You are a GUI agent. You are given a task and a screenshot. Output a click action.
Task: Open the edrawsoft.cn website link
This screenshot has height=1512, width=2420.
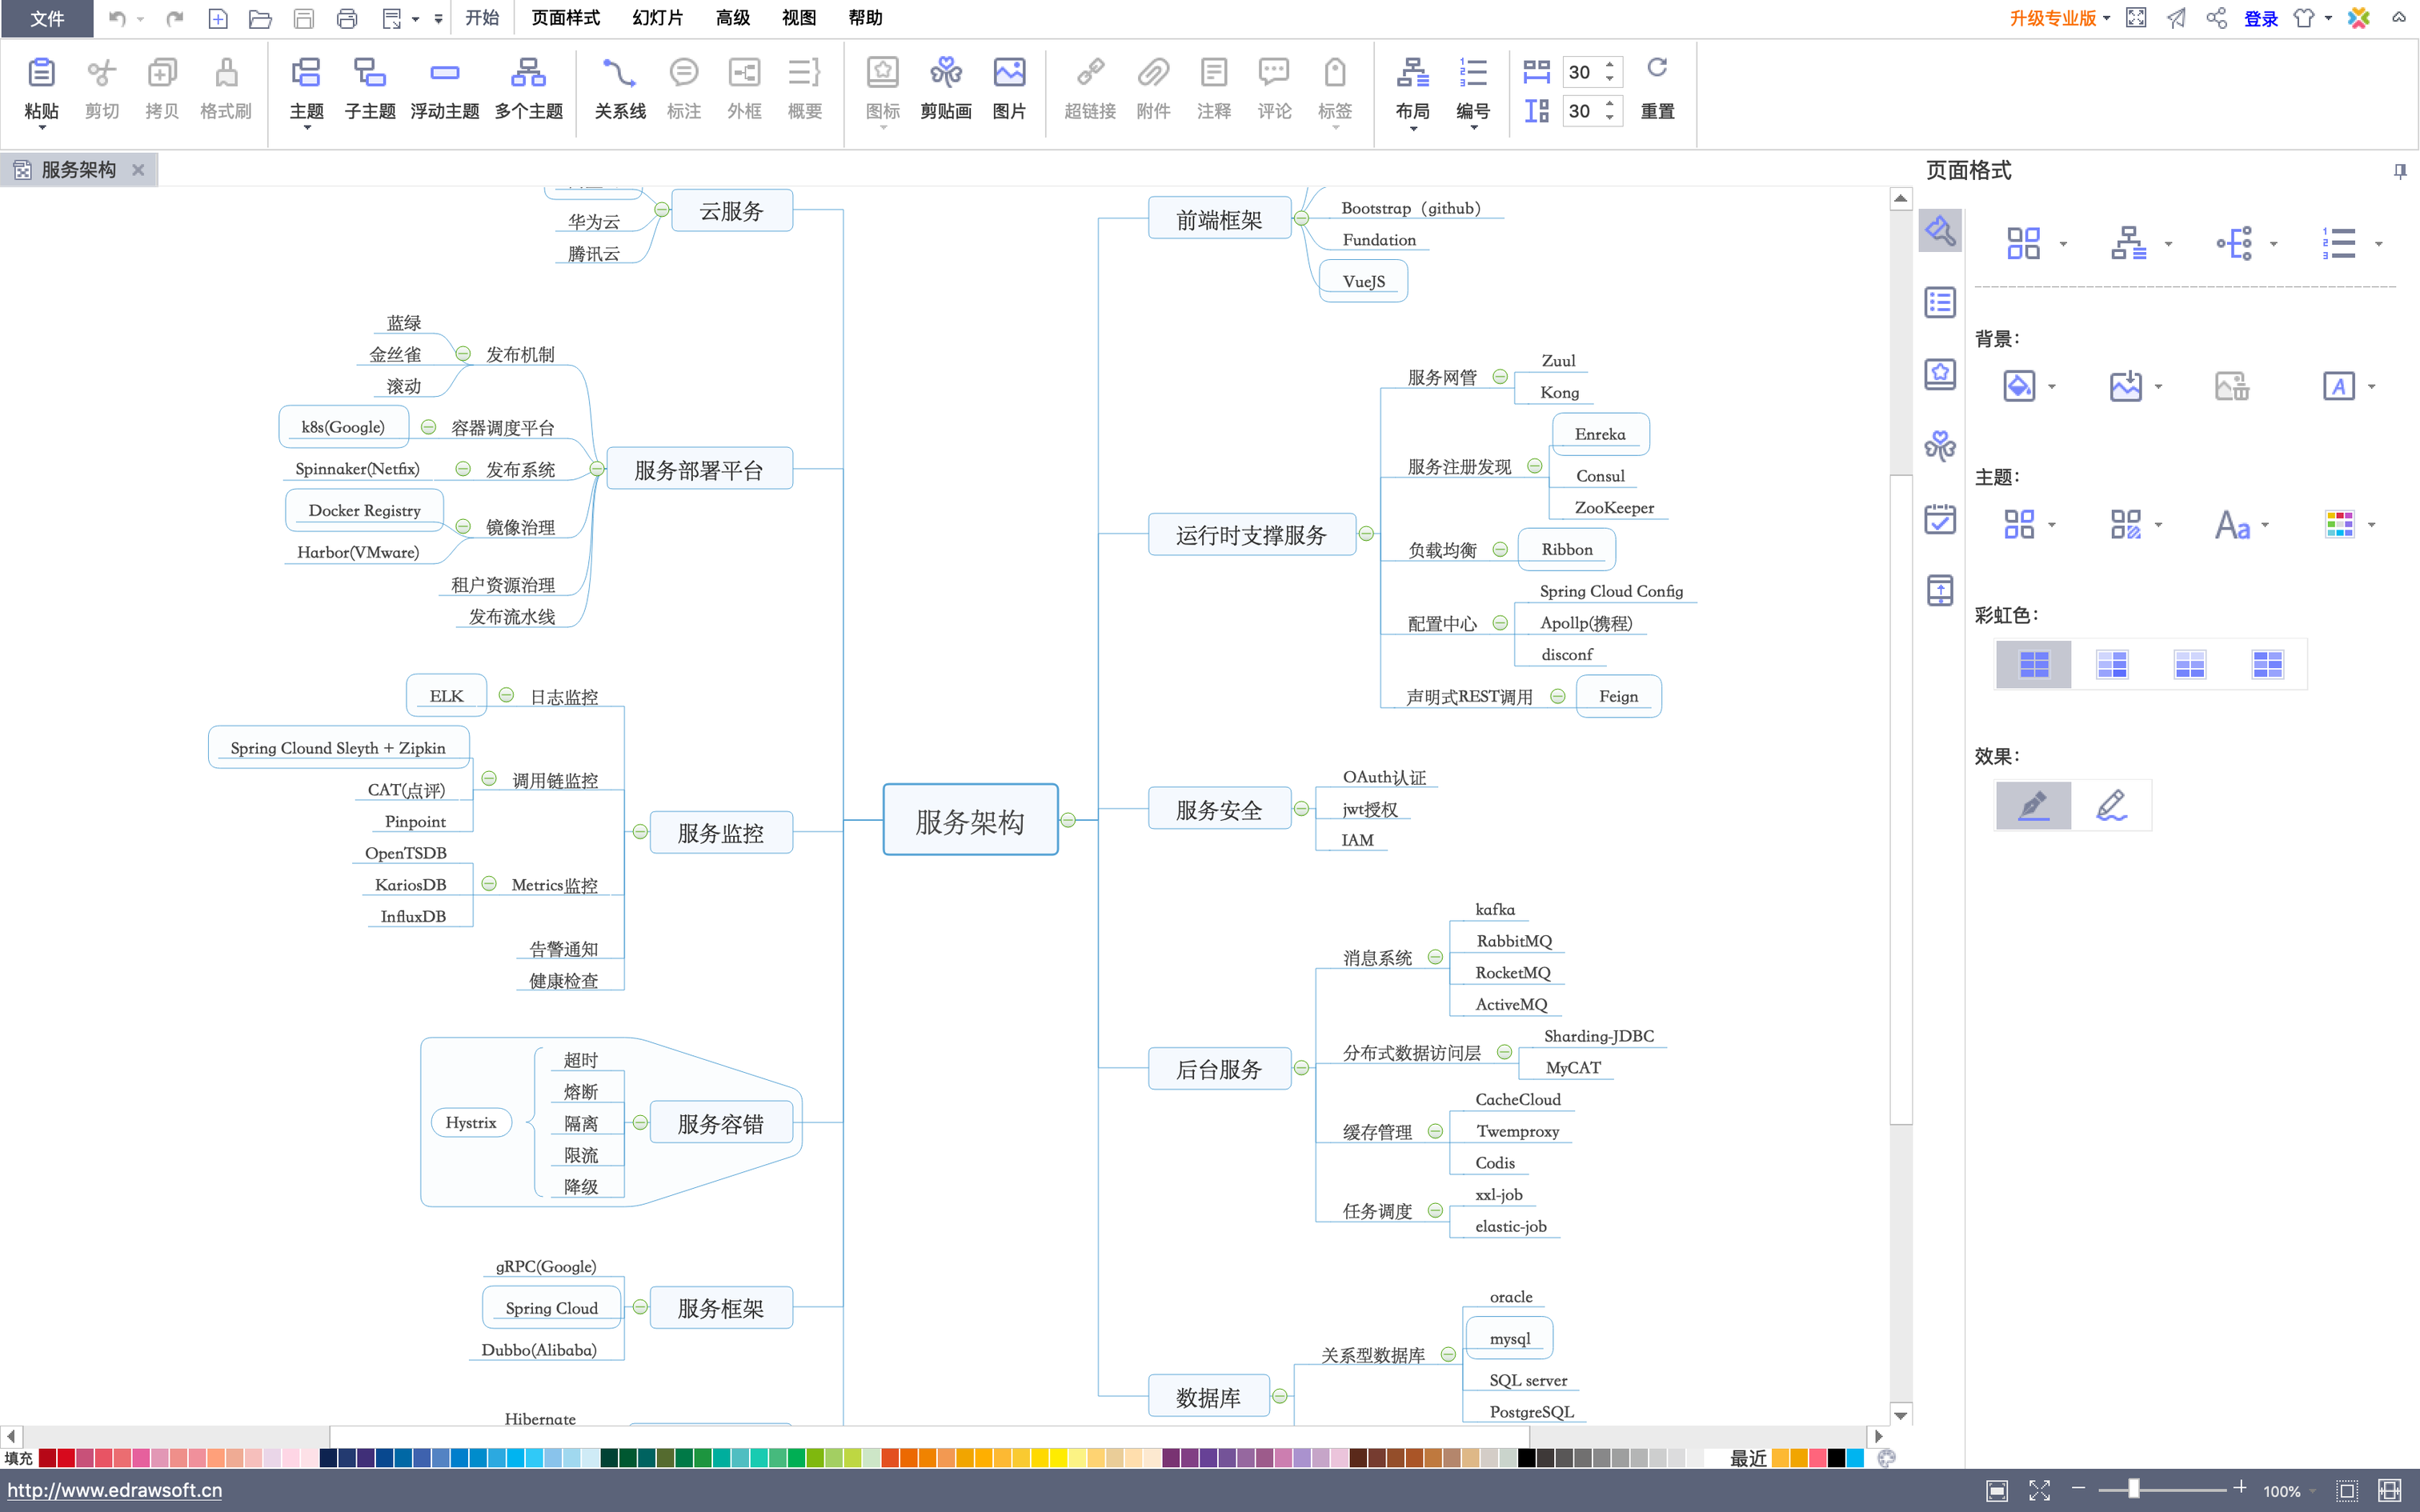click(x=115, y=1490)
